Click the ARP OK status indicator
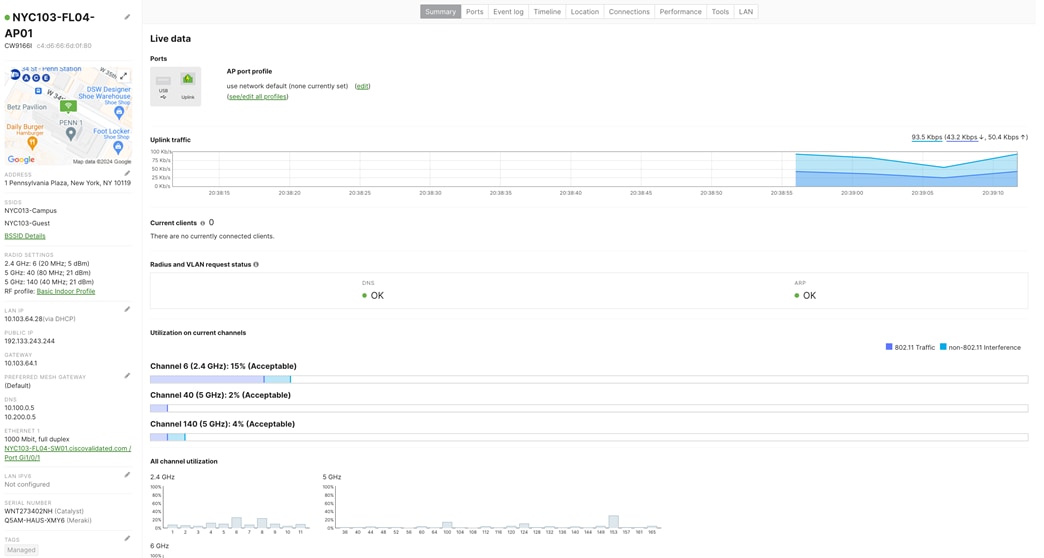This screenshot has height=558, width=1044. 805,296
